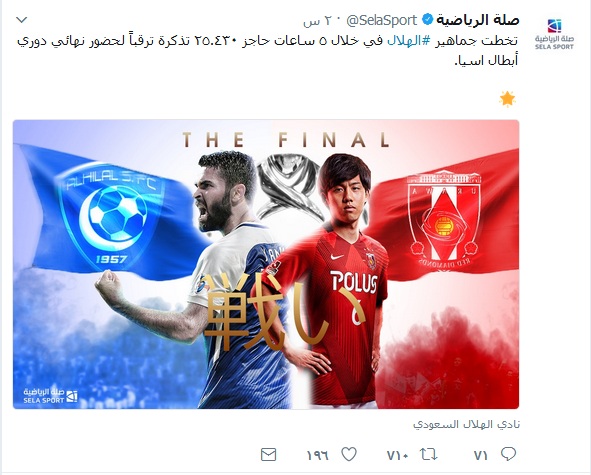Open the #الهلال hashtag link
The height and width of the screenshot is (475, 591).
coord(409,41)
